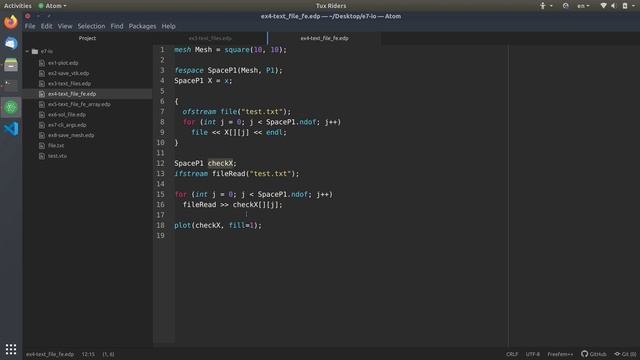This screenshot has width=640, height=360.
Task: Open file.txt in the tree
Action: (x=56, y=146)
